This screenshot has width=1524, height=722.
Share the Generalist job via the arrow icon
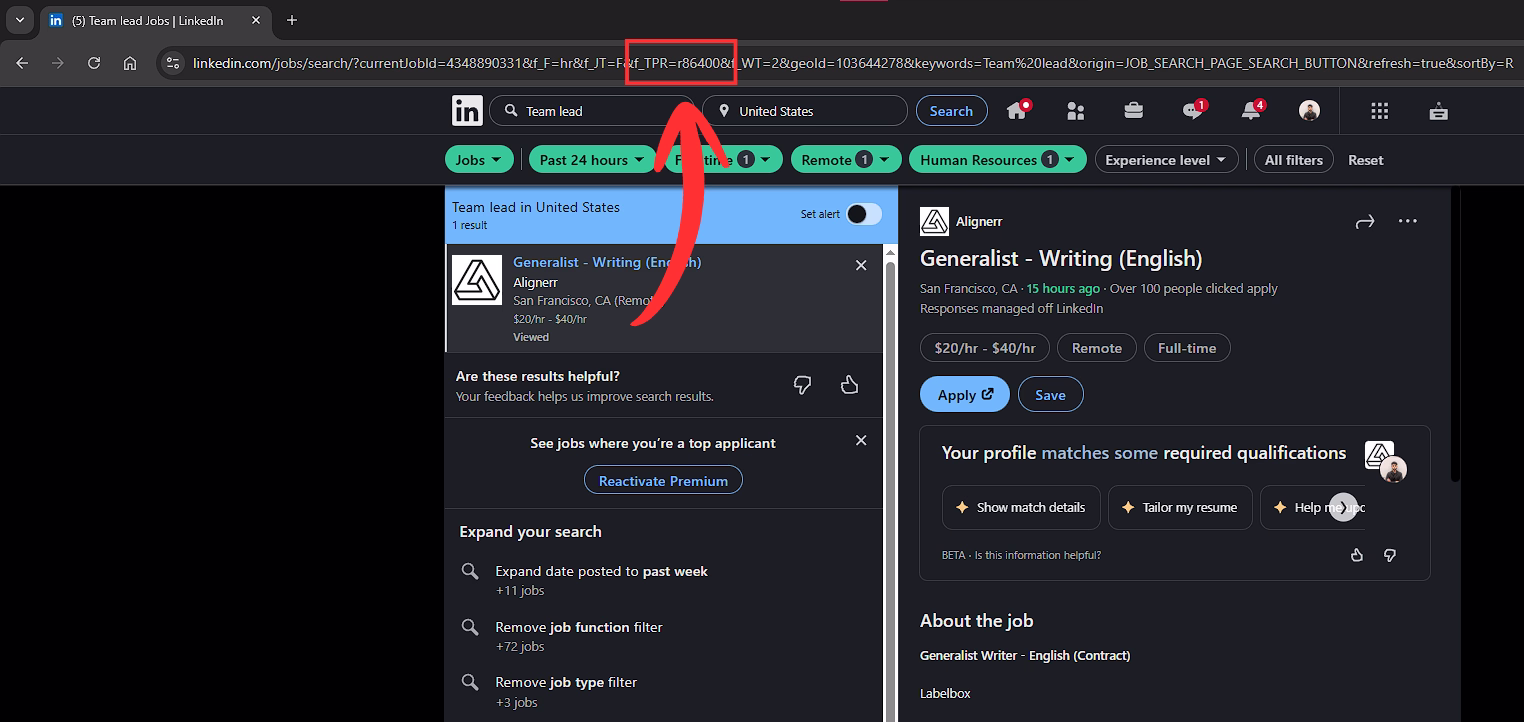1364,221
